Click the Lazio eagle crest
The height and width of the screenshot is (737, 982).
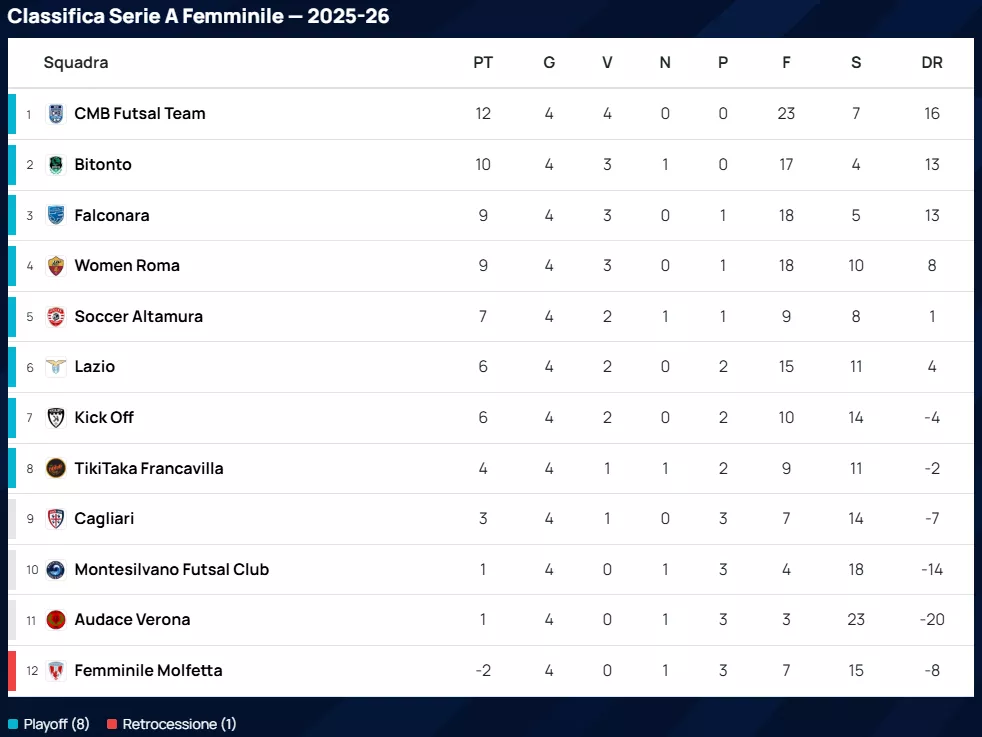pyautogui.click(x=56, y=367)
